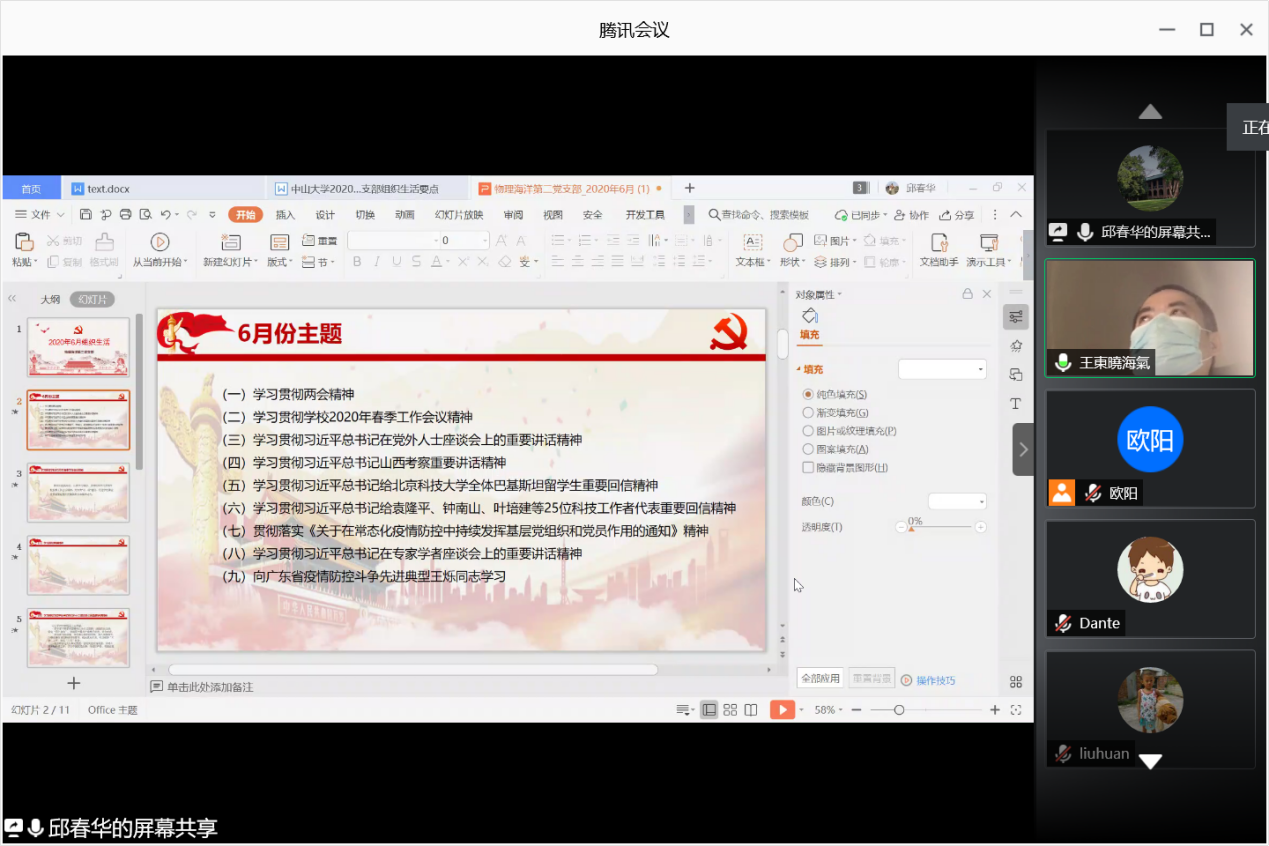Click the 新建幻灯片 (New Slide) icon

coord(231,243)
